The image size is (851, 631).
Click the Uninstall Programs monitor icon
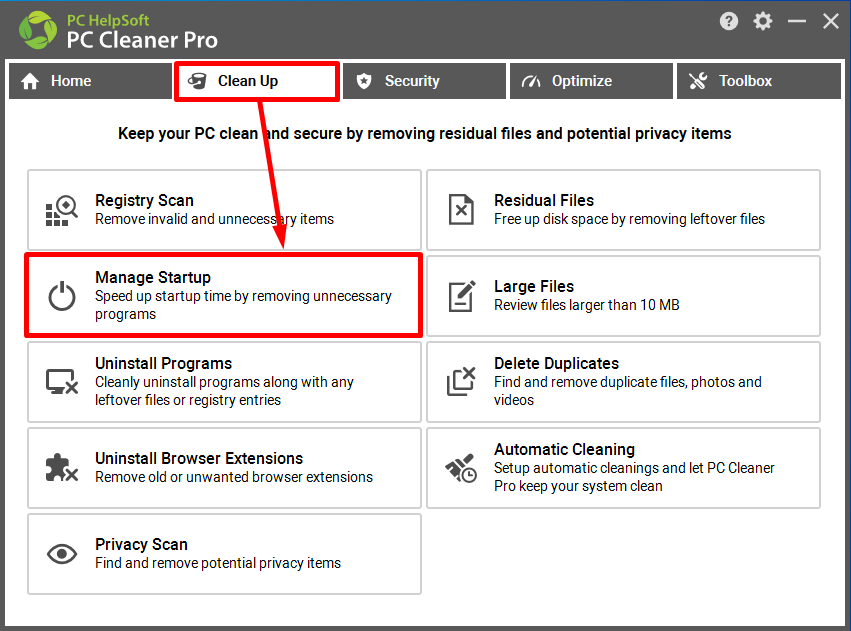(62, 381)
